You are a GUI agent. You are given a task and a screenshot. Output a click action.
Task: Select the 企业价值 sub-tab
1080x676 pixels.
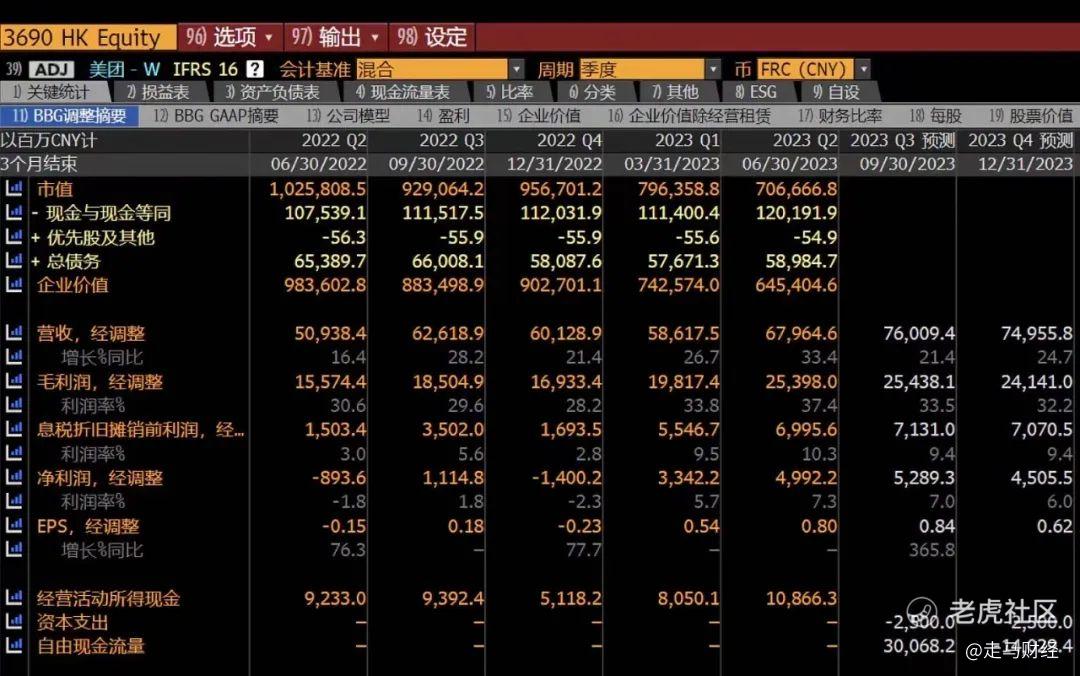(539, 116)
